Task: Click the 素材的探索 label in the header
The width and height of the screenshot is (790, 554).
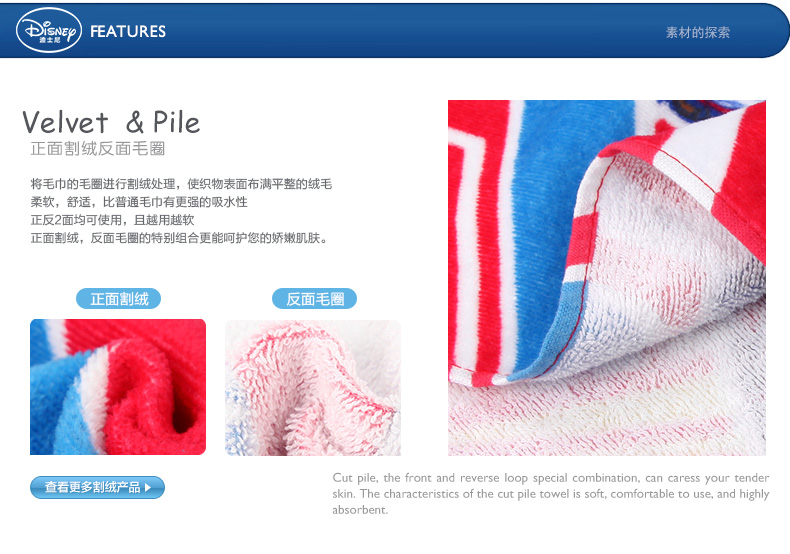Action: (698, 33)
